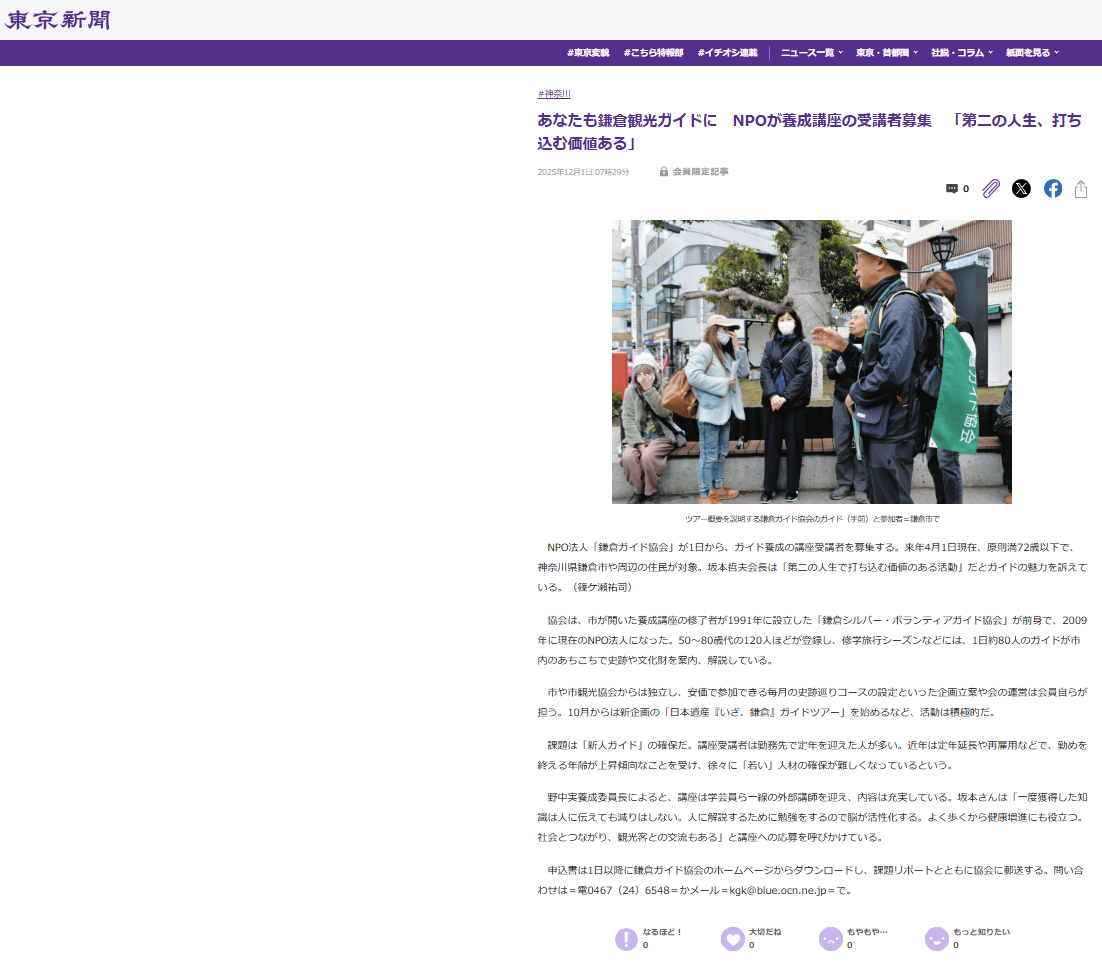1102x963 pixels.
Task: Go to #こちら特報部 section
Action: click(x=653, y=53)
